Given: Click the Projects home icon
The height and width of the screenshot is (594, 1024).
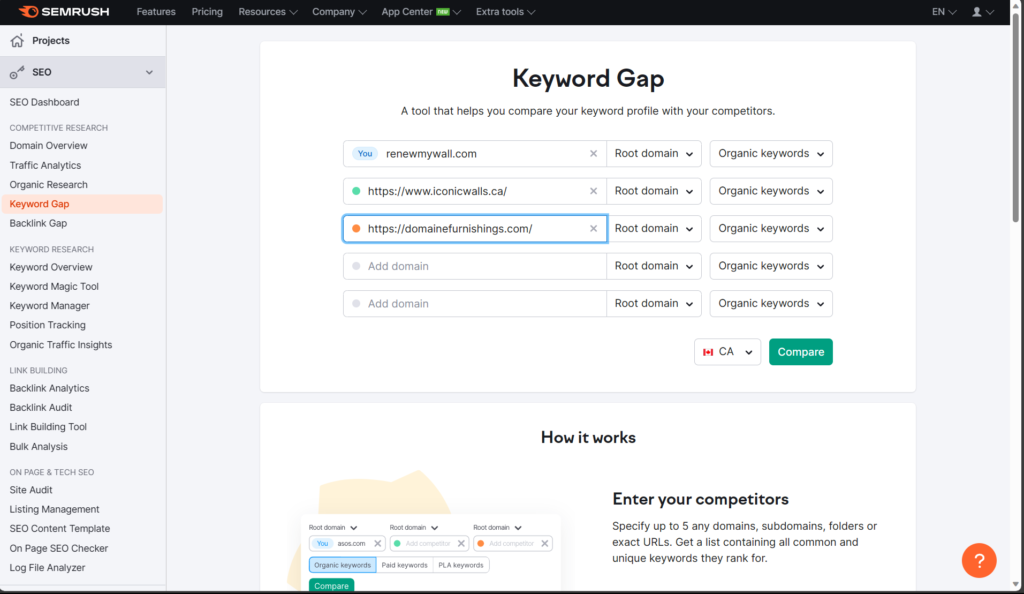Looking at the screenshot, I should pyautogui.click(x=17, y=40).
